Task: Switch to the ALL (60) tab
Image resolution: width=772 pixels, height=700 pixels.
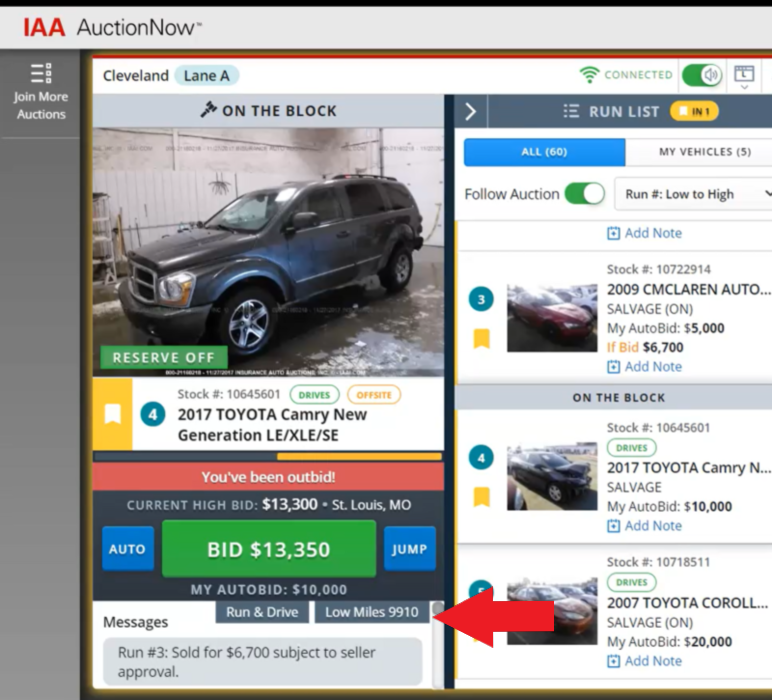Action: coord(545,152)
